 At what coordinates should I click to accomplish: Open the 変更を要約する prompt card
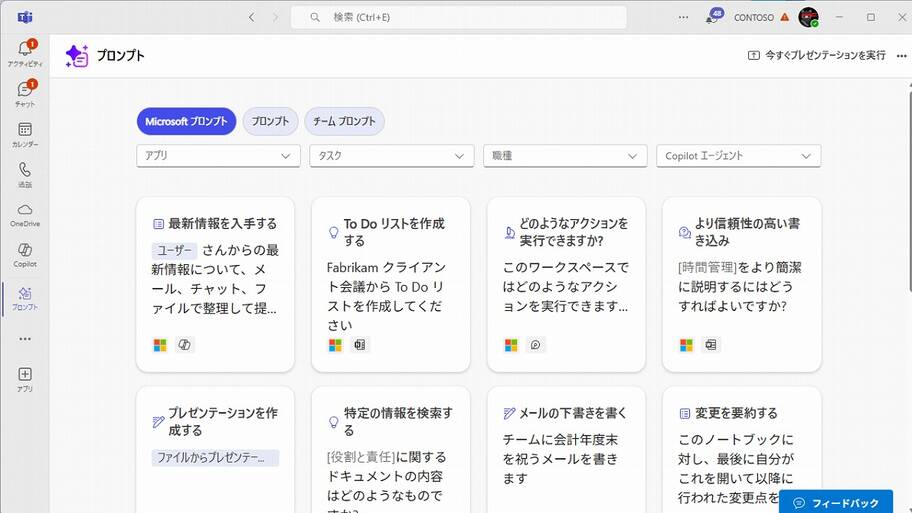tap(742, 450)
